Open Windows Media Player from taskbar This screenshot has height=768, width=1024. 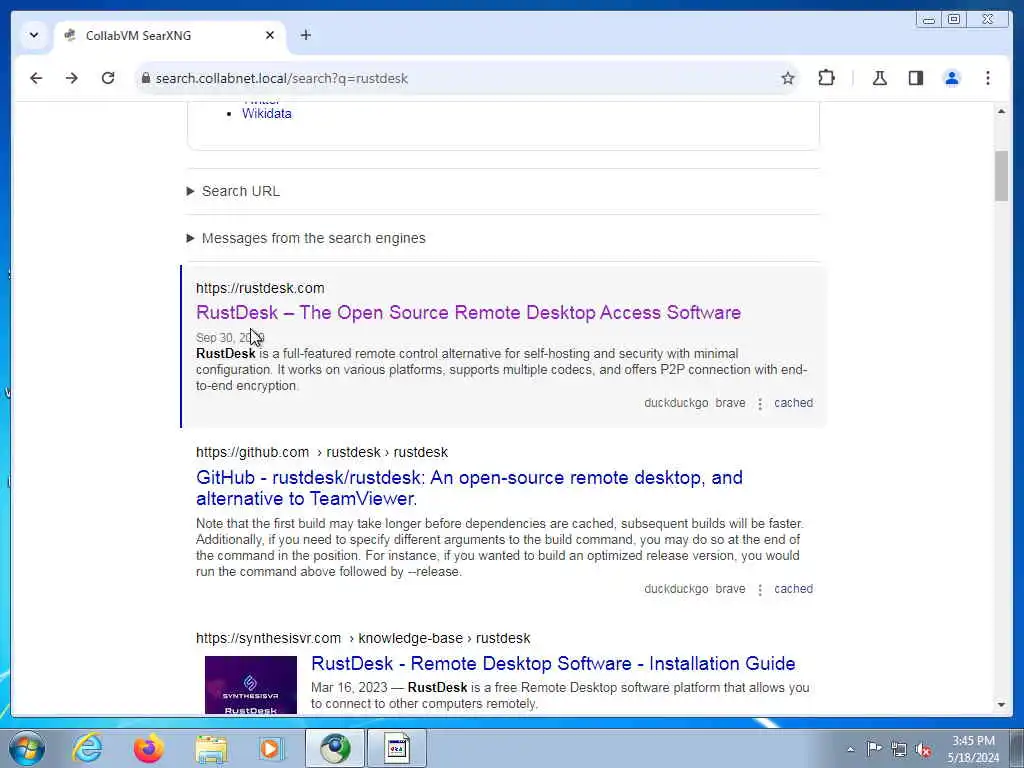[x=271, y=748]
